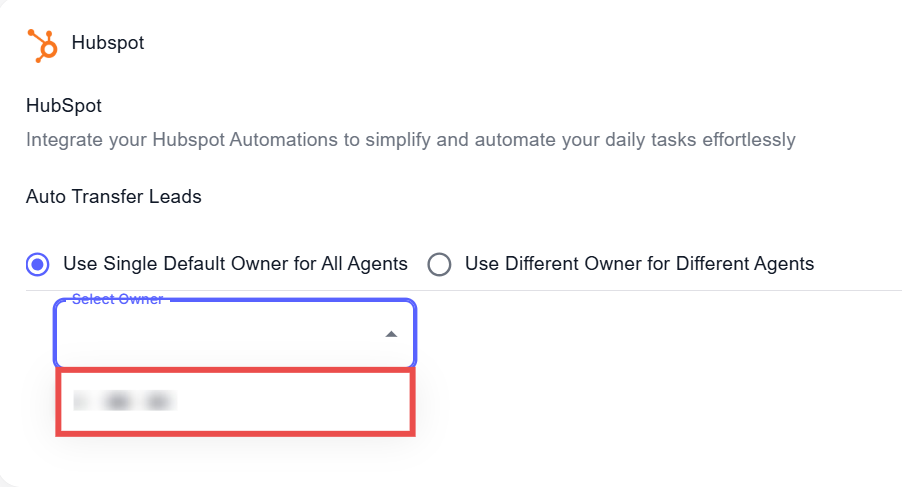
Task: Choose the blurred owner option in list
Action: click(125, 402)
